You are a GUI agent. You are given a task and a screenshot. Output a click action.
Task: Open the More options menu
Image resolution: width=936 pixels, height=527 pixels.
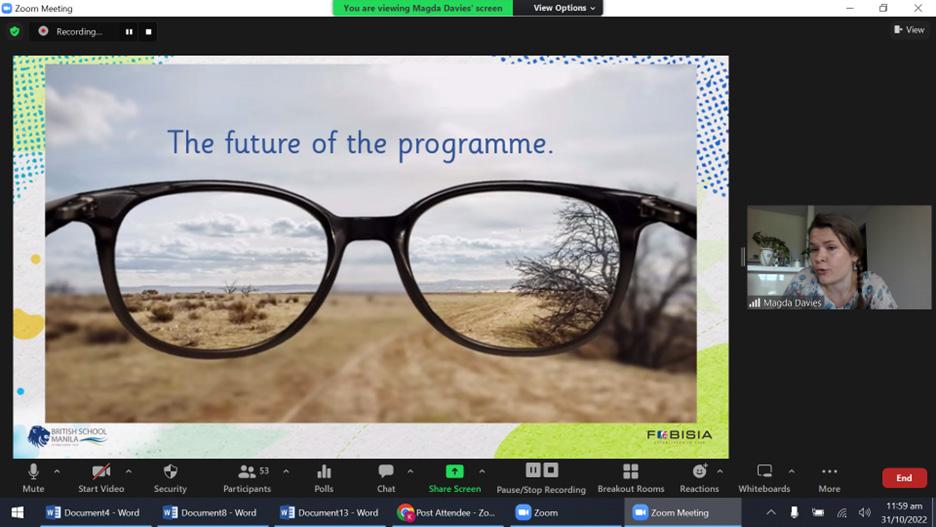click(829, 478)
